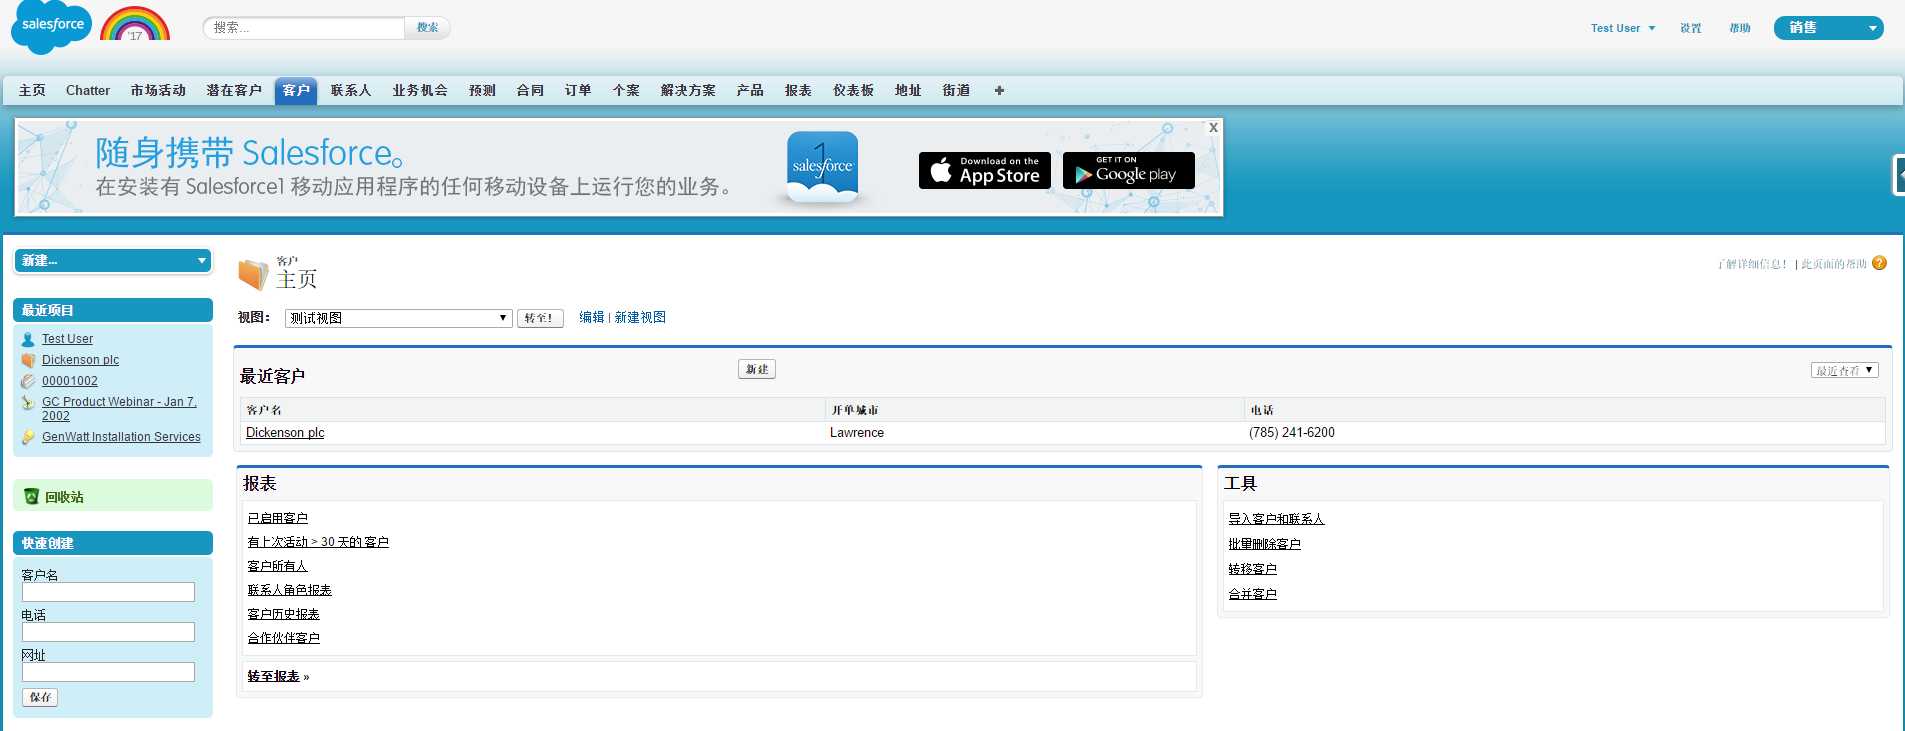This screenshot has height=731, width=1905.
Task: Click the 搜索 search button
Action: tap(427, 28)
